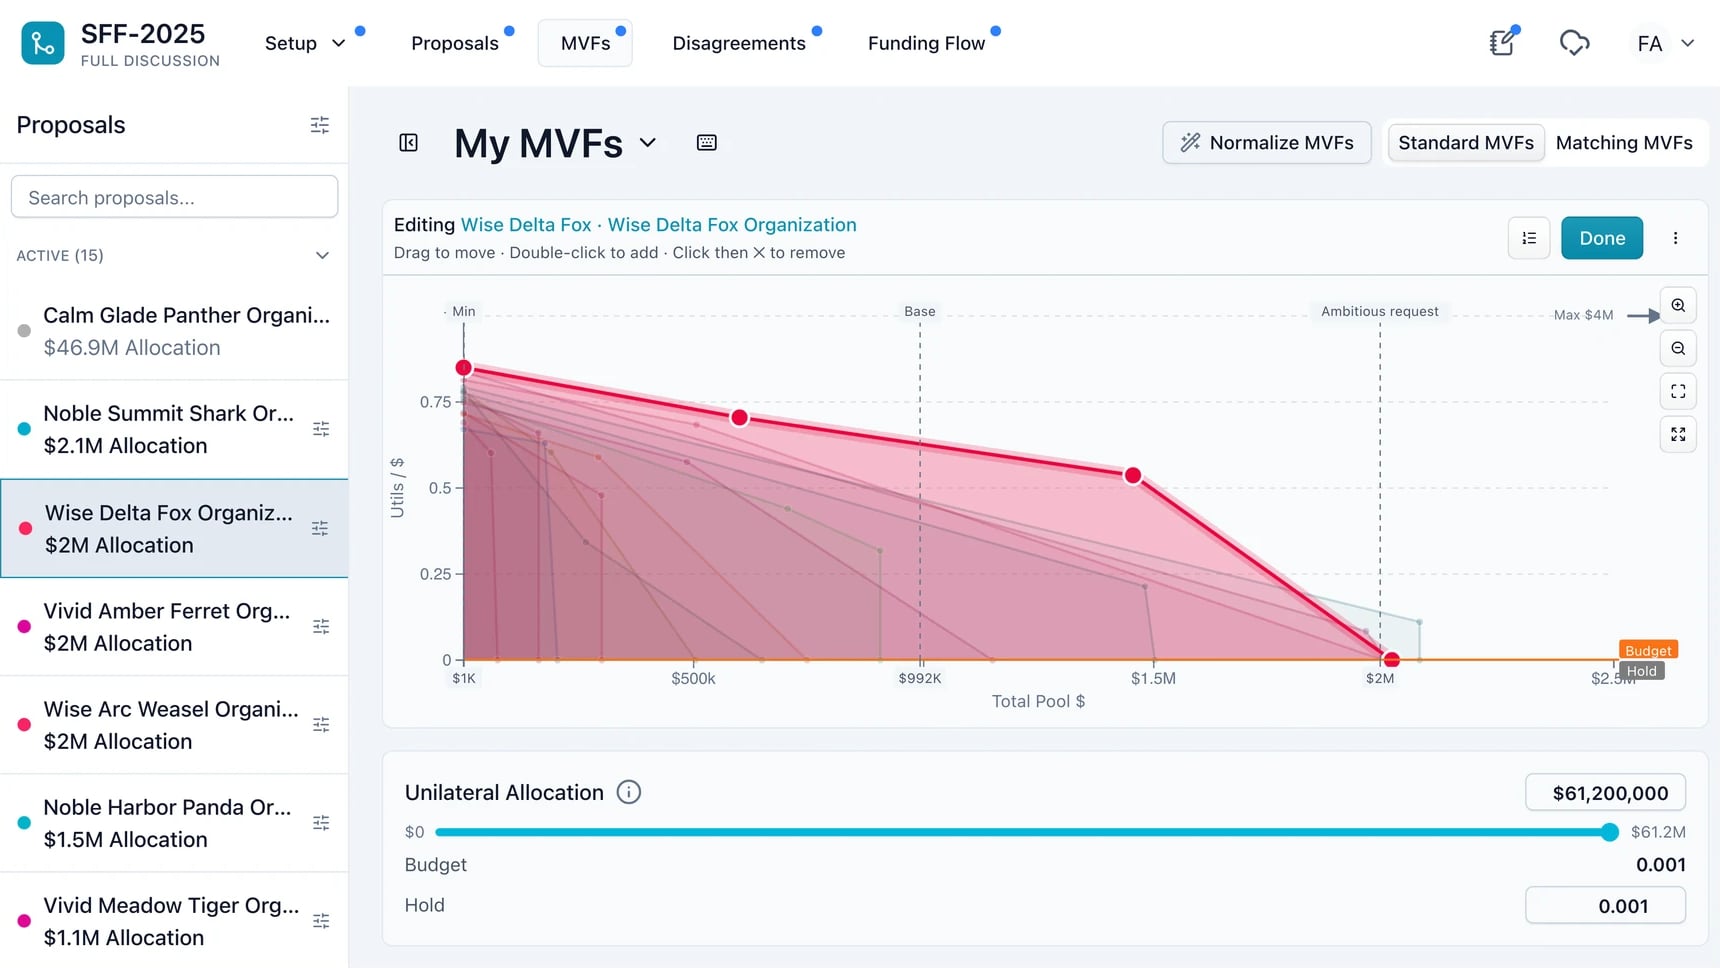Expand the My MVFs title dropdown

[648, 143]
